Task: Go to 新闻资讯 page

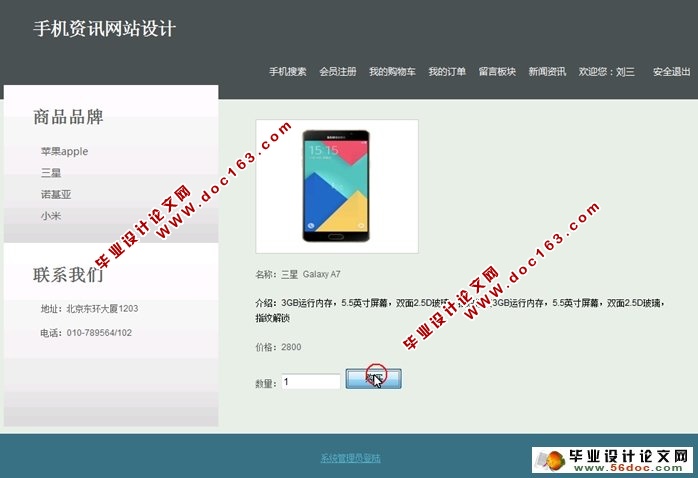Action: (x=547, y=72)
